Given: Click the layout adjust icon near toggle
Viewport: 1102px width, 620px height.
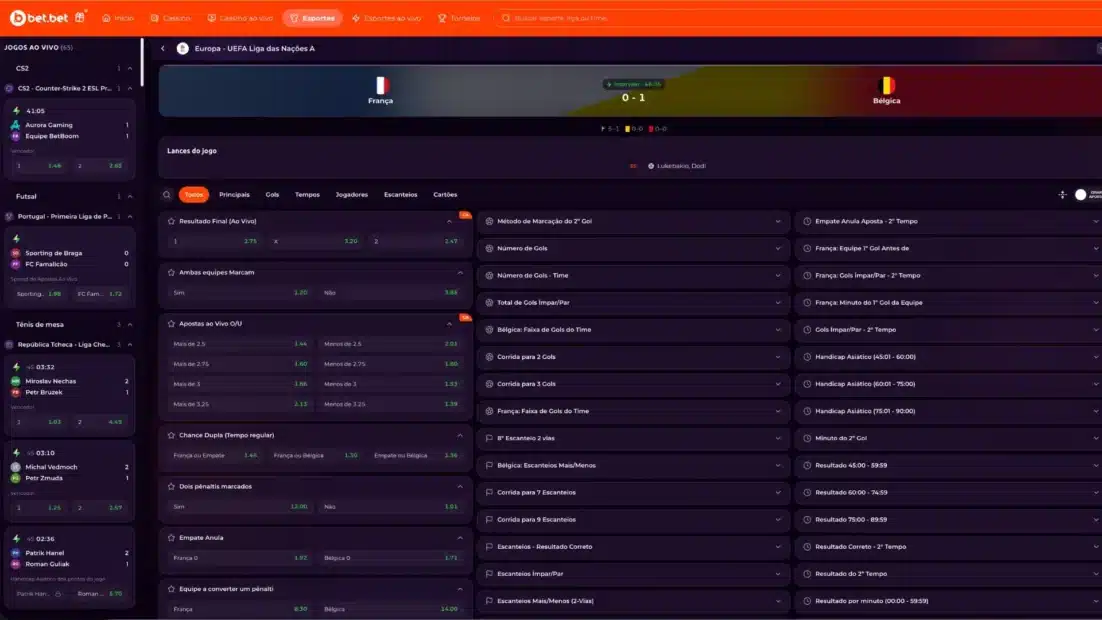Looking at the screenshot, I should 1062,195.
